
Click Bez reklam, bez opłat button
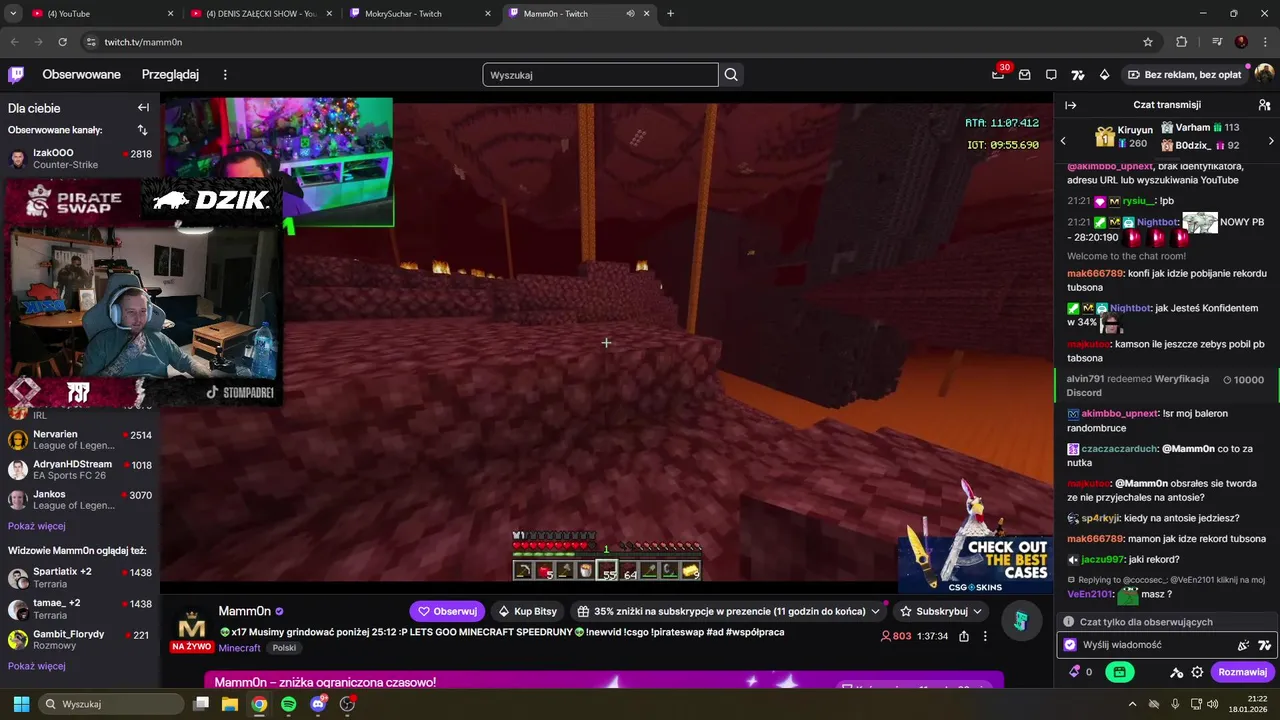(1184, 75)
